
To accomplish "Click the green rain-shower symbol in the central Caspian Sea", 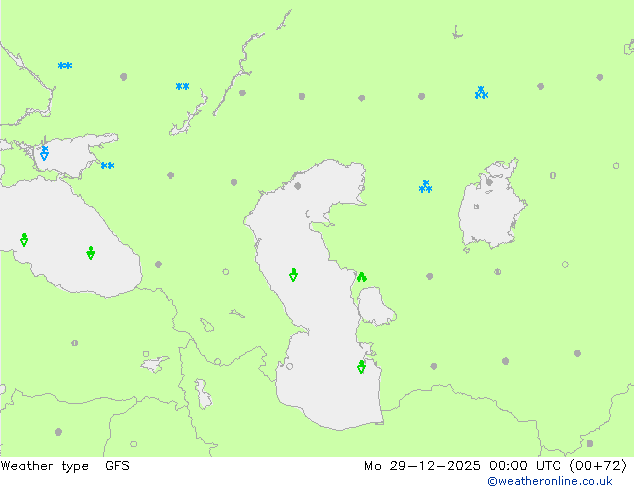I will [x=294, y=275].
